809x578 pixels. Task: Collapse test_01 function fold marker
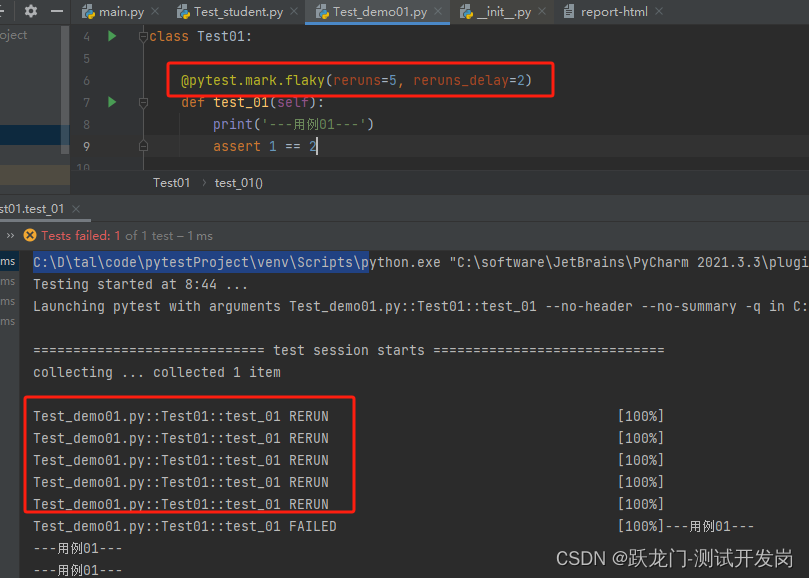[x=143, y=103]
